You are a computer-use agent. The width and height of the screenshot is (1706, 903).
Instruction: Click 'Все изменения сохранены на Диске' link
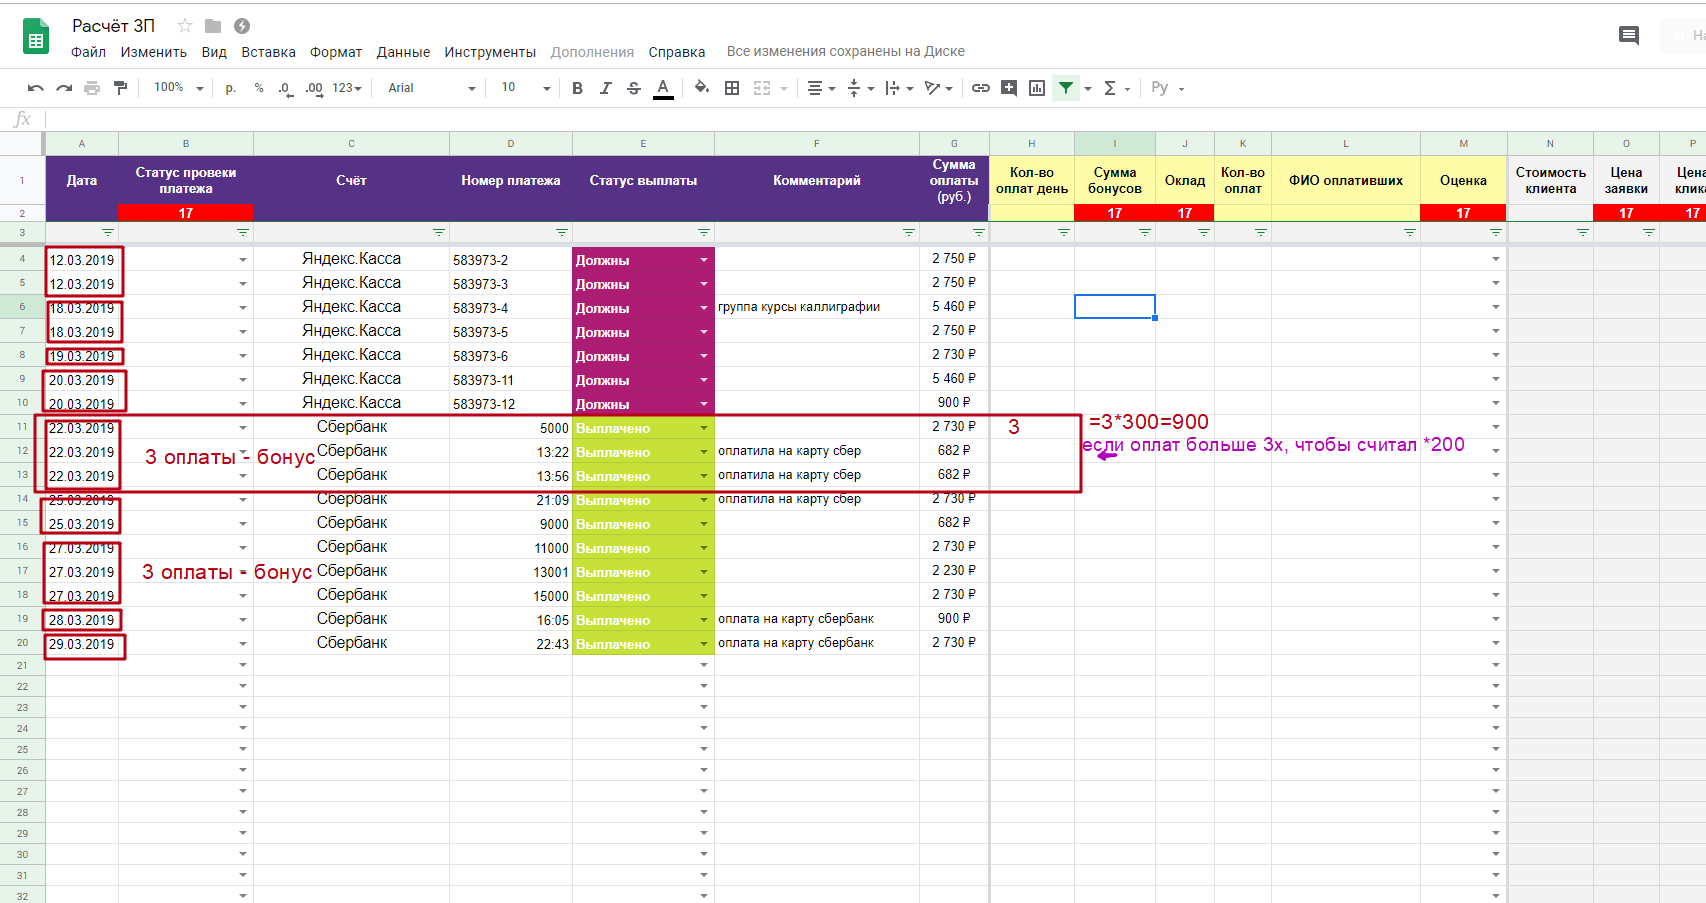[x=845, y=51]
